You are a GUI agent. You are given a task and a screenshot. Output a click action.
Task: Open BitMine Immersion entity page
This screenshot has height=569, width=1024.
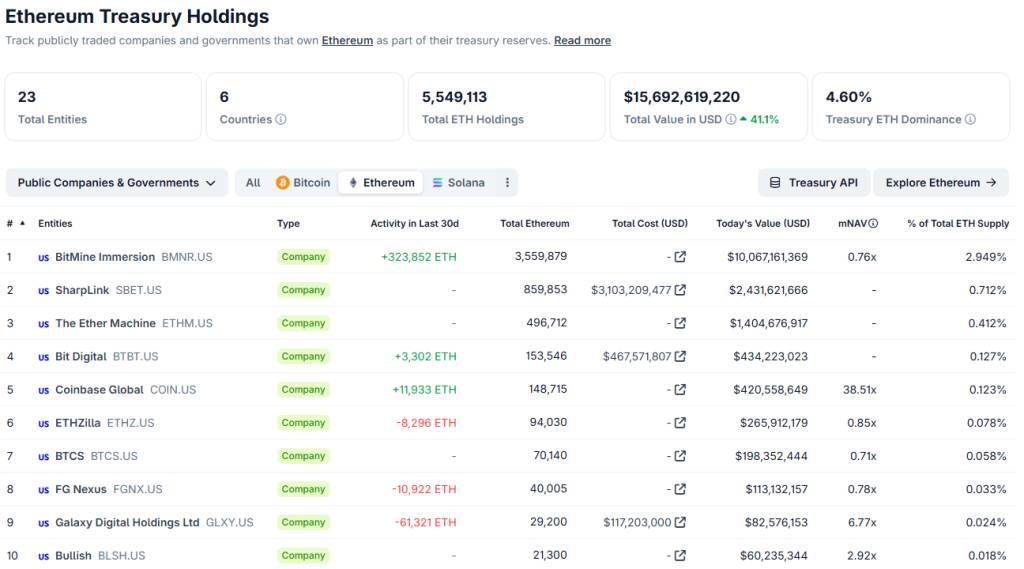pos(105,257)
